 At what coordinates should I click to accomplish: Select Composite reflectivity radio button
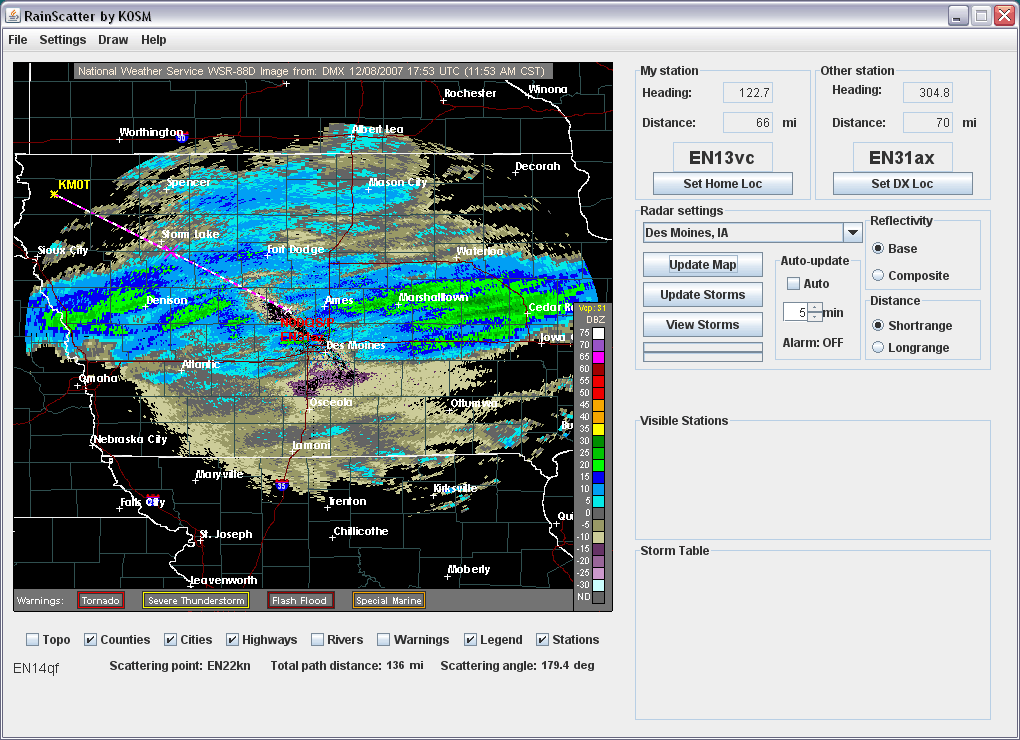(878, 276)
